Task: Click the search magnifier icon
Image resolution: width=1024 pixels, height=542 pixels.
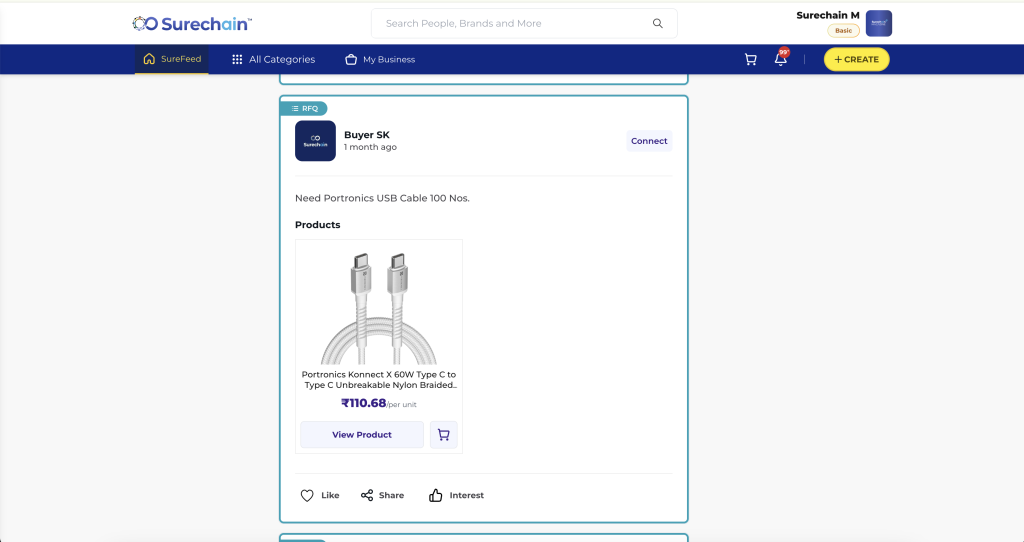Action: (658, 24)
